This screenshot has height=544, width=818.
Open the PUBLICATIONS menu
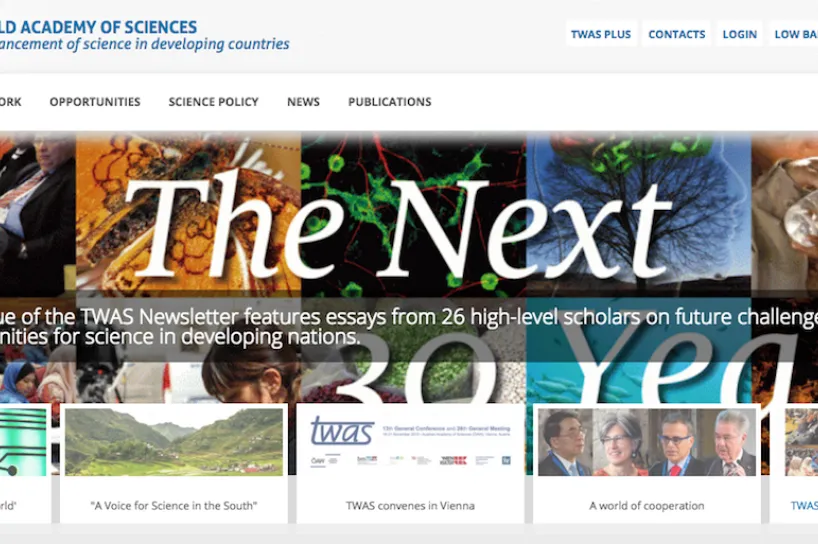coord(390,102)
